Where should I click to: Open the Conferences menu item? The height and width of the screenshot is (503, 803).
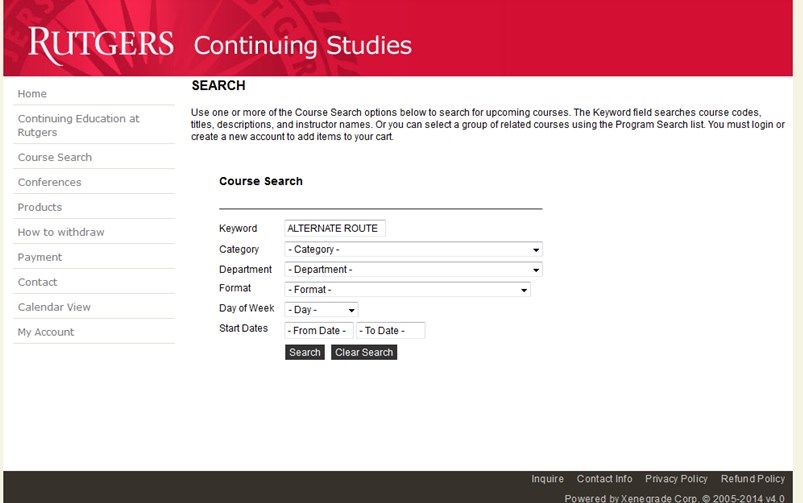coord(49,182)
